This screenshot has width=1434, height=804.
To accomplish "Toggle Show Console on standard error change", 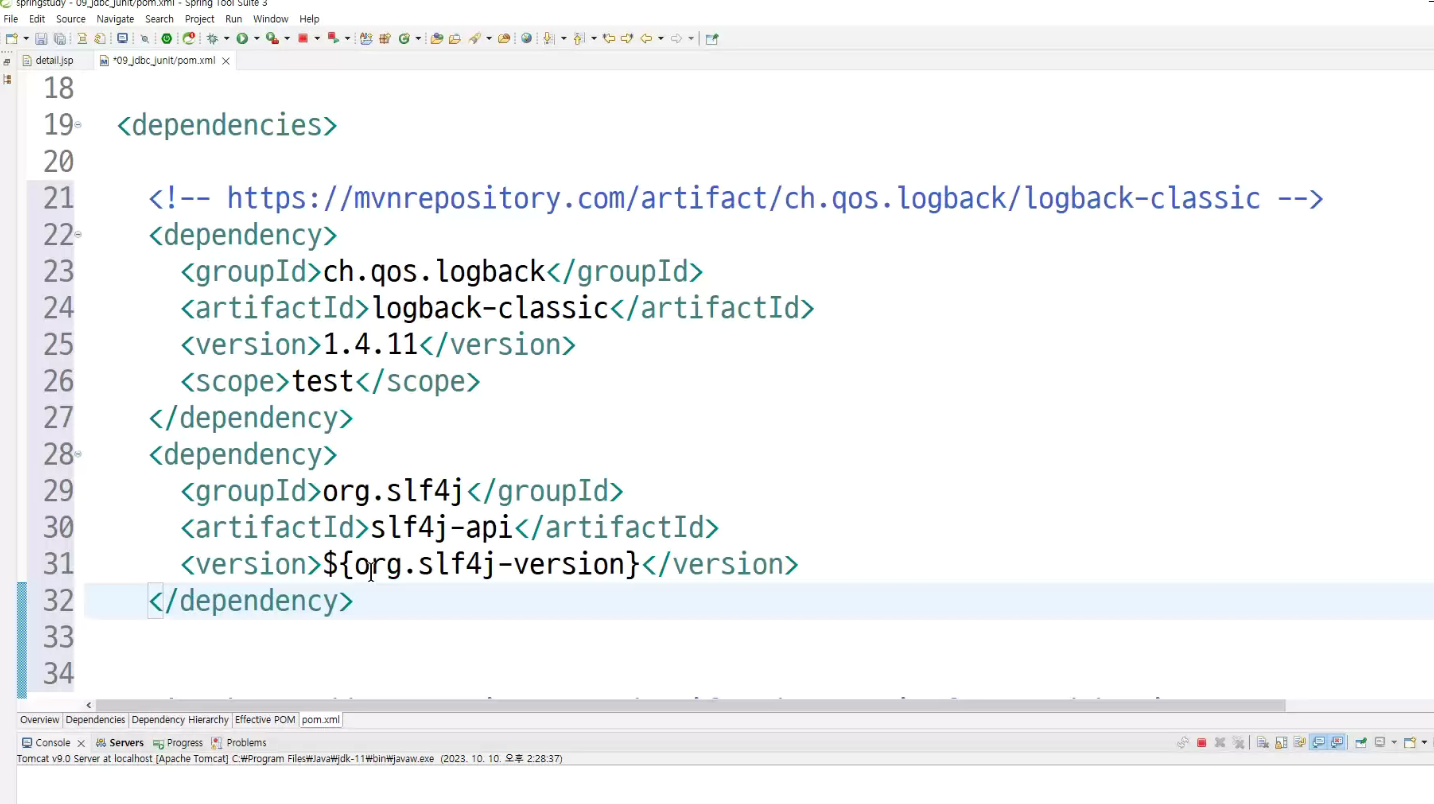I will [x=1337, y=743].
